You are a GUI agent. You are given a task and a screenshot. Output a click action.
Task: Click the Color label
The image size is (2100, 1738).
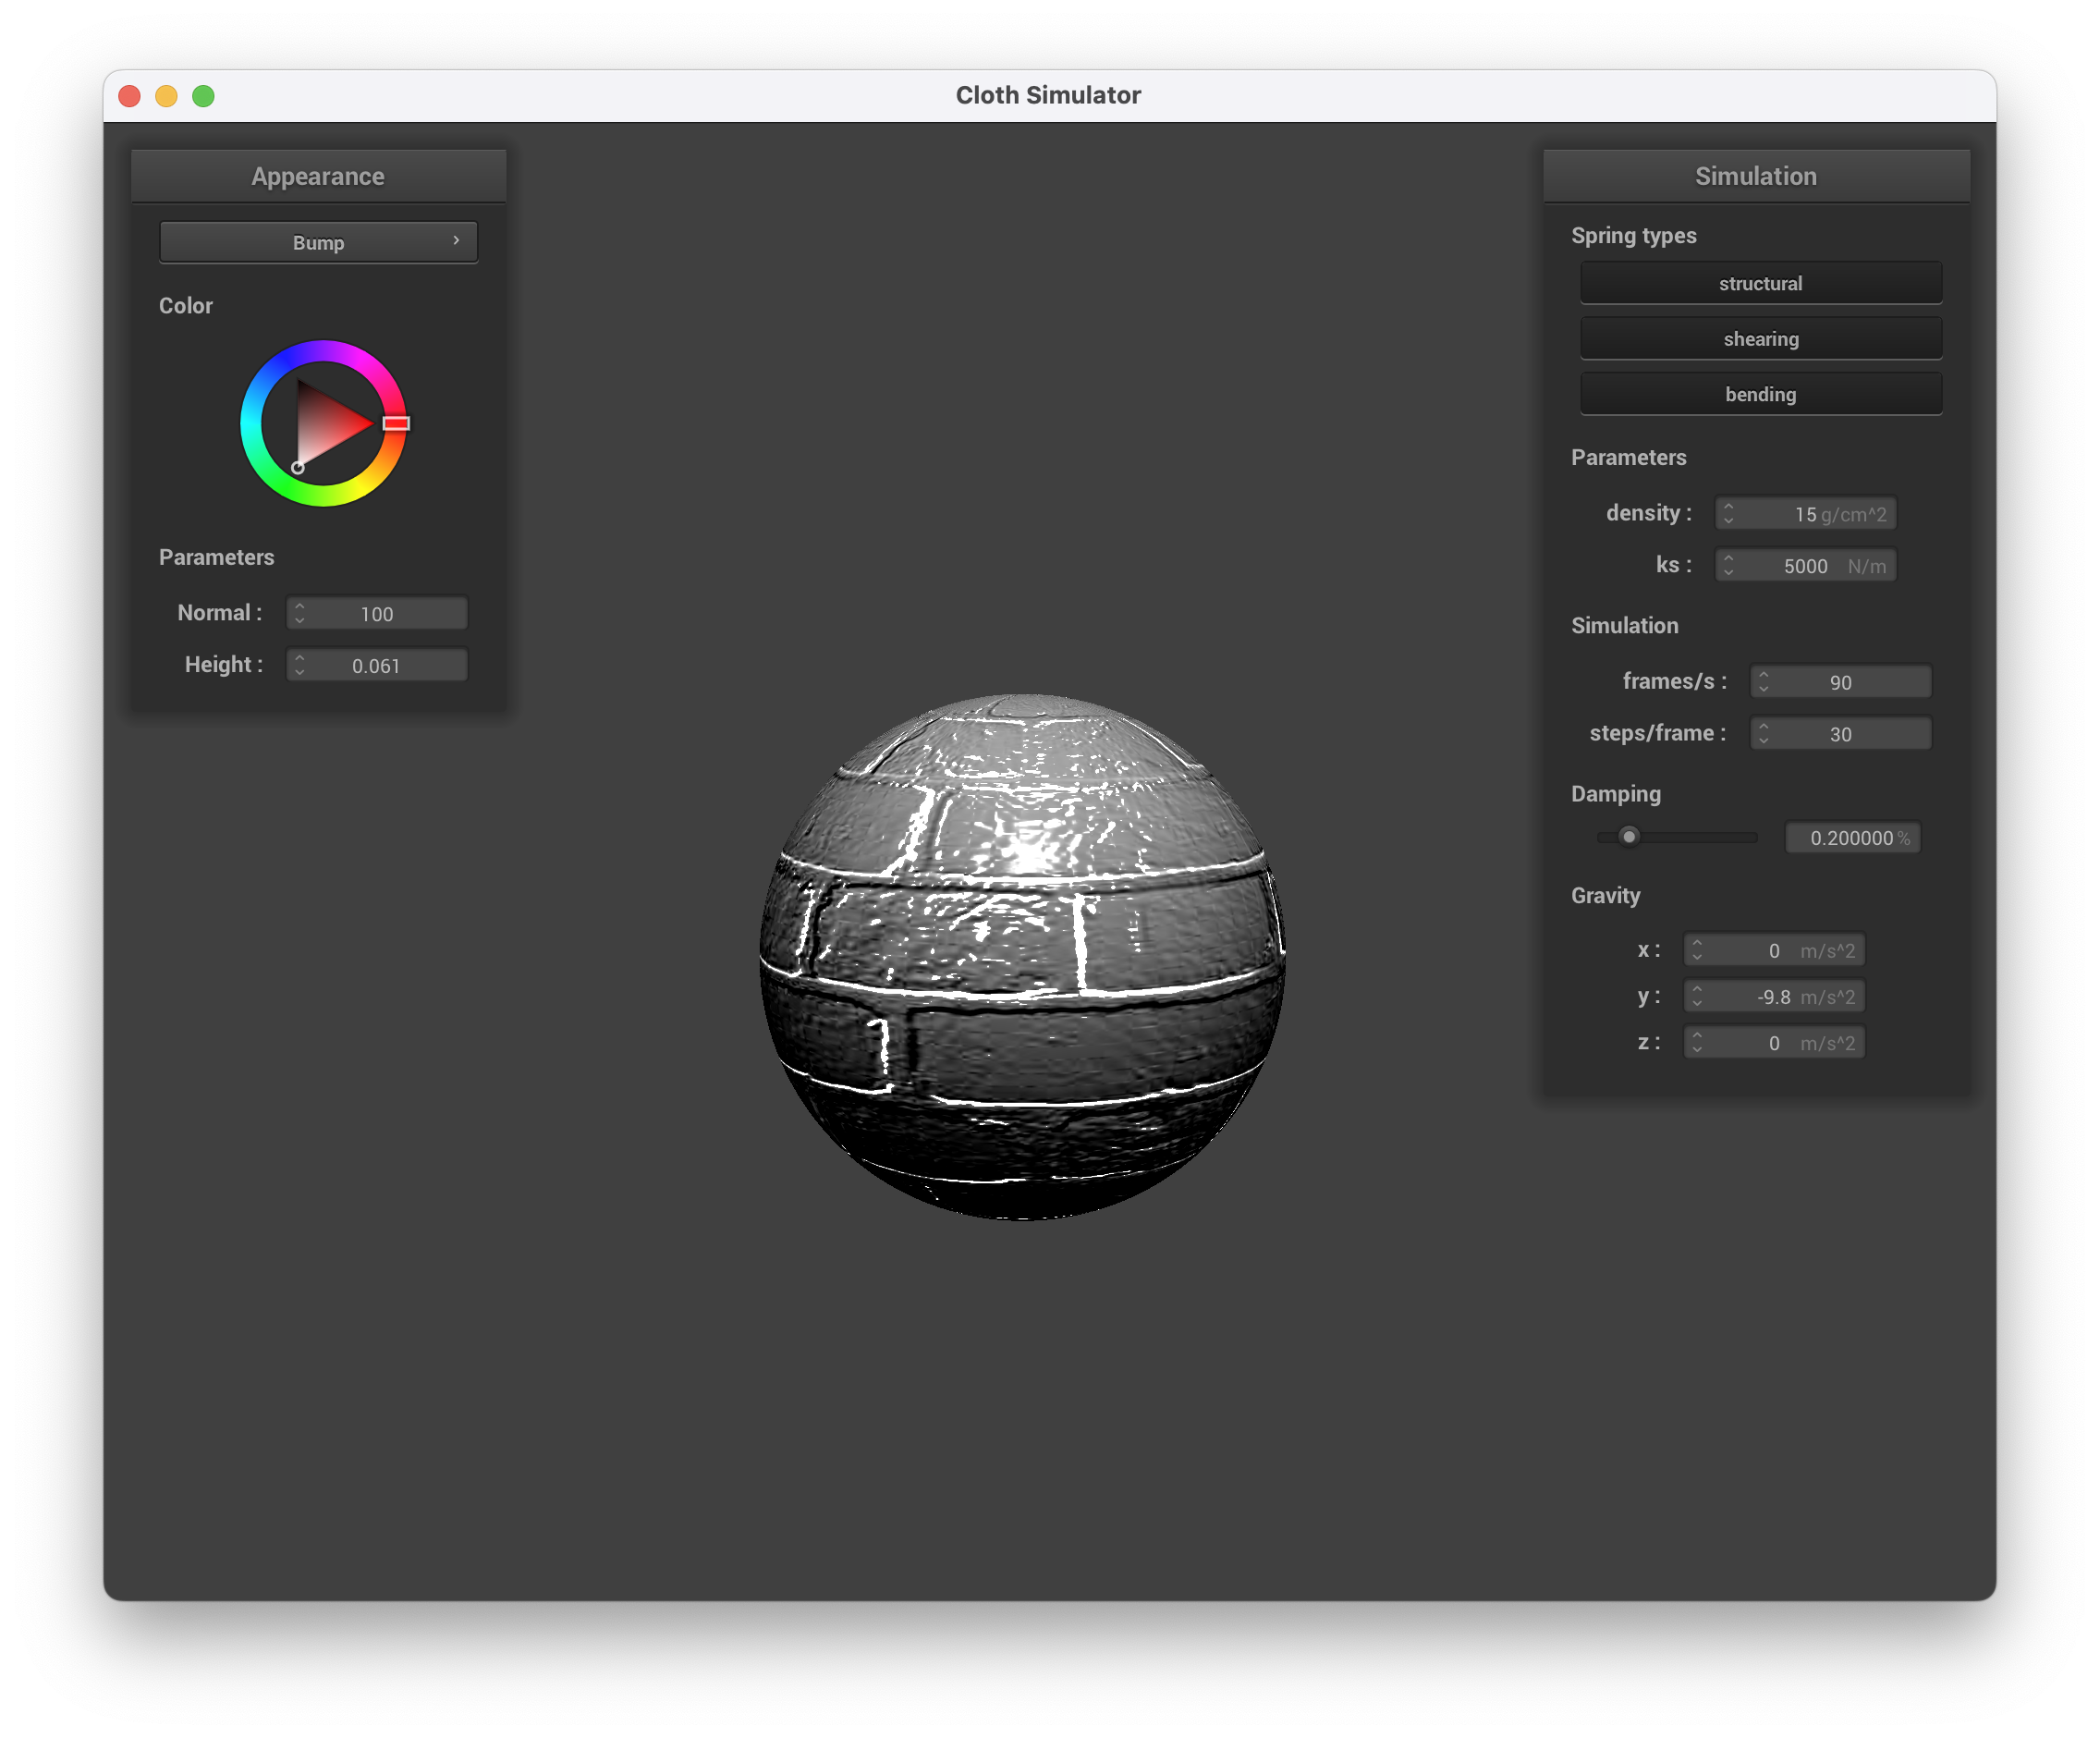[186, 306]
